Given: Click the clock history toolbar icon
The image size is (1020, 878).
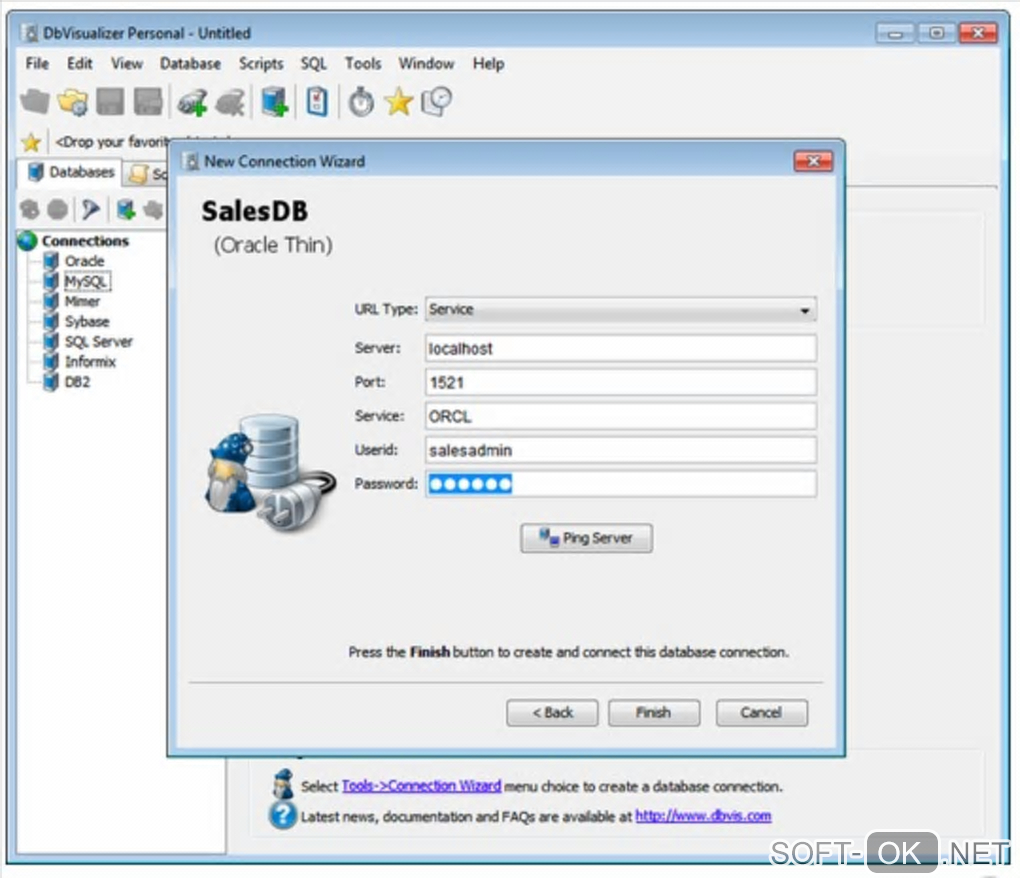Looking at the screenshot, I should (x=436, y=102).
